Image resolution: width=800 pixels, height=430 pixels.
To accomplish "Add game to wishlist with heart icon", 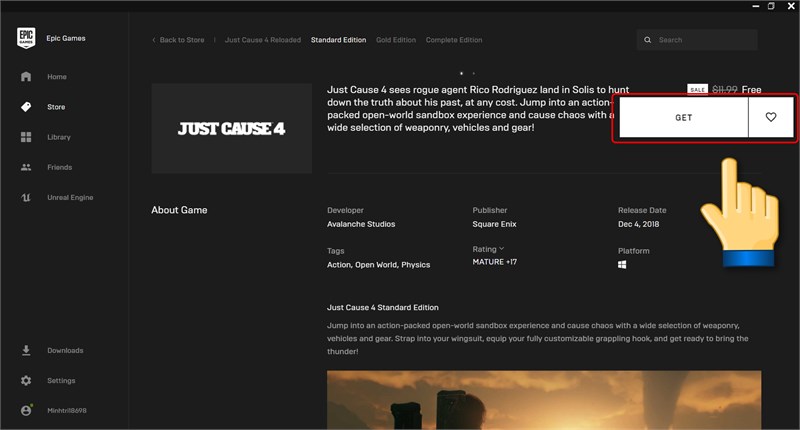I will 771,117.
